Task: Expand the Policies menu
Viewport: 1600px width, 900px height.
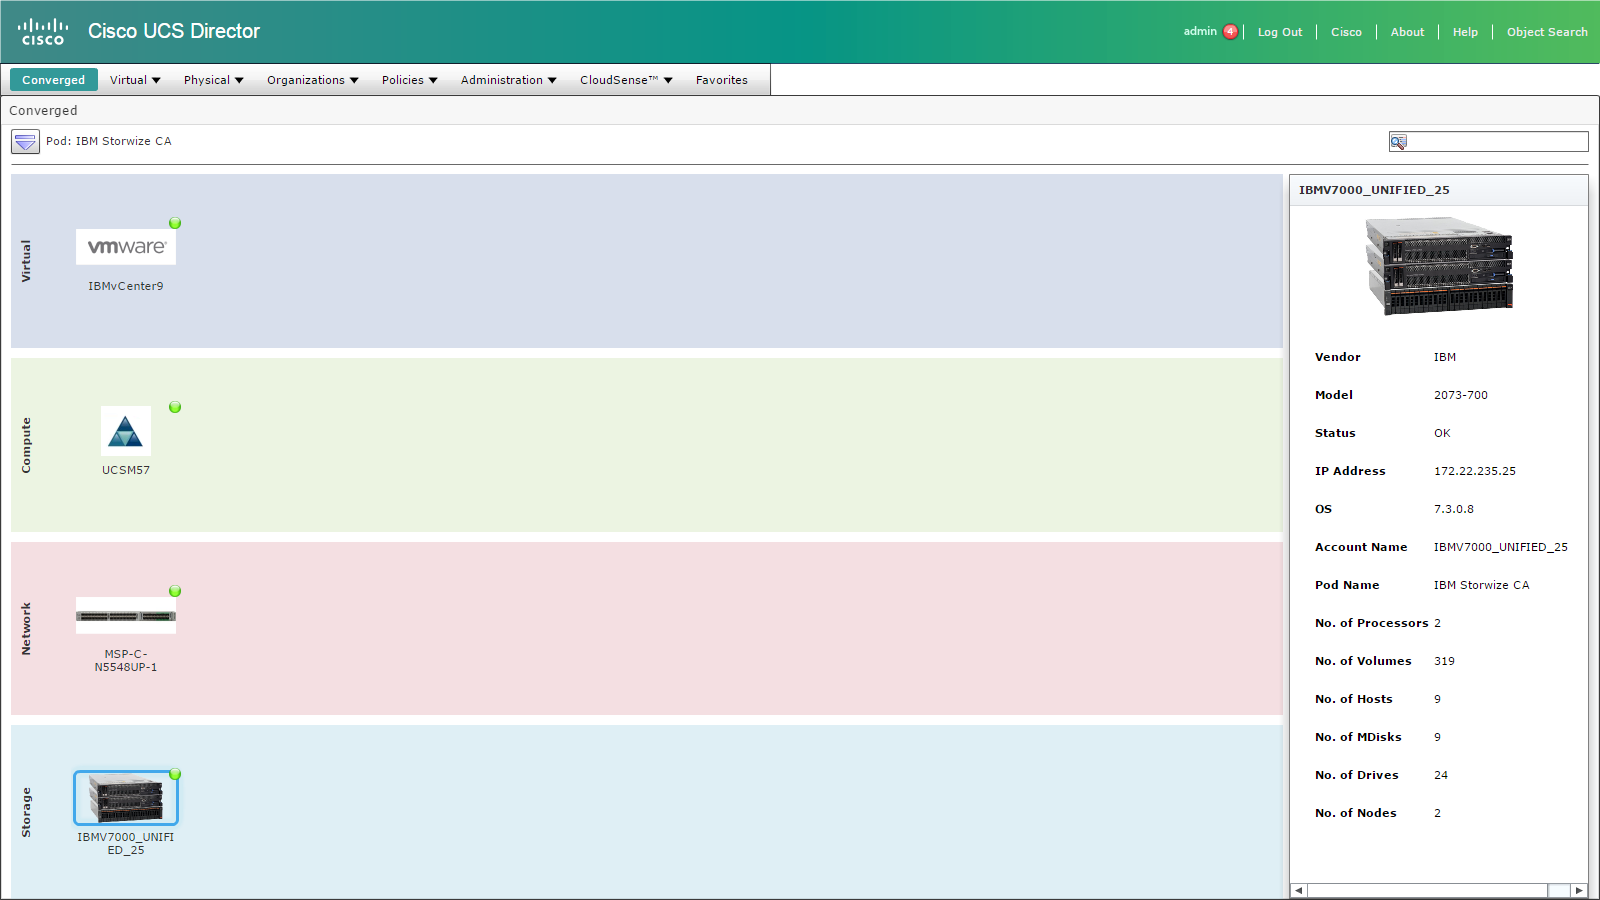Action: click(409, 80)
